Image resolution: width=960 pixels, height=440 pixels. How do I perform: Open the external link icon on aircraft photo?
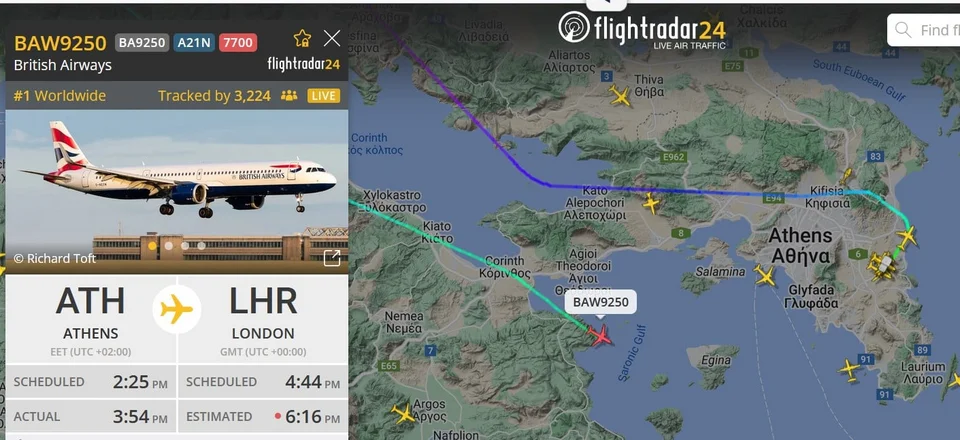(x=331, y=258)
